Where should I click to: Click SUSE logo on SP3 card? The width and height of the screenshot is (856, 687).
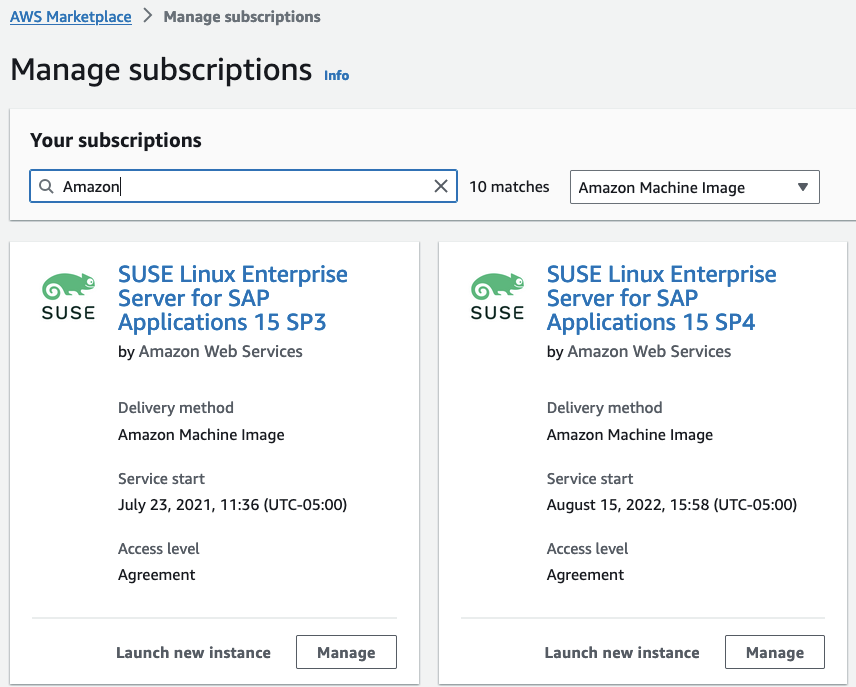(x=69, y=296)
